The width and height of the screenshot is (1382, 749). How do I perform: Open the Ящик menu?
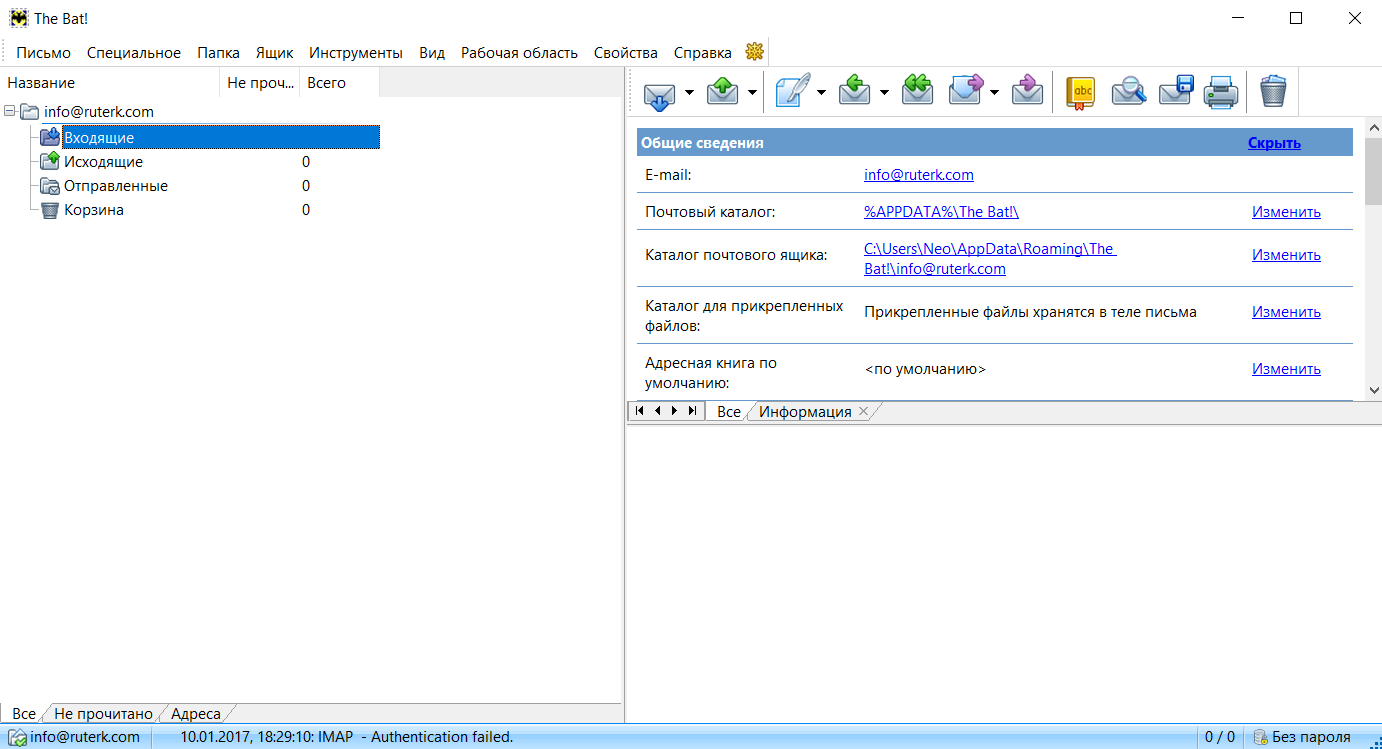pos(274,53)
